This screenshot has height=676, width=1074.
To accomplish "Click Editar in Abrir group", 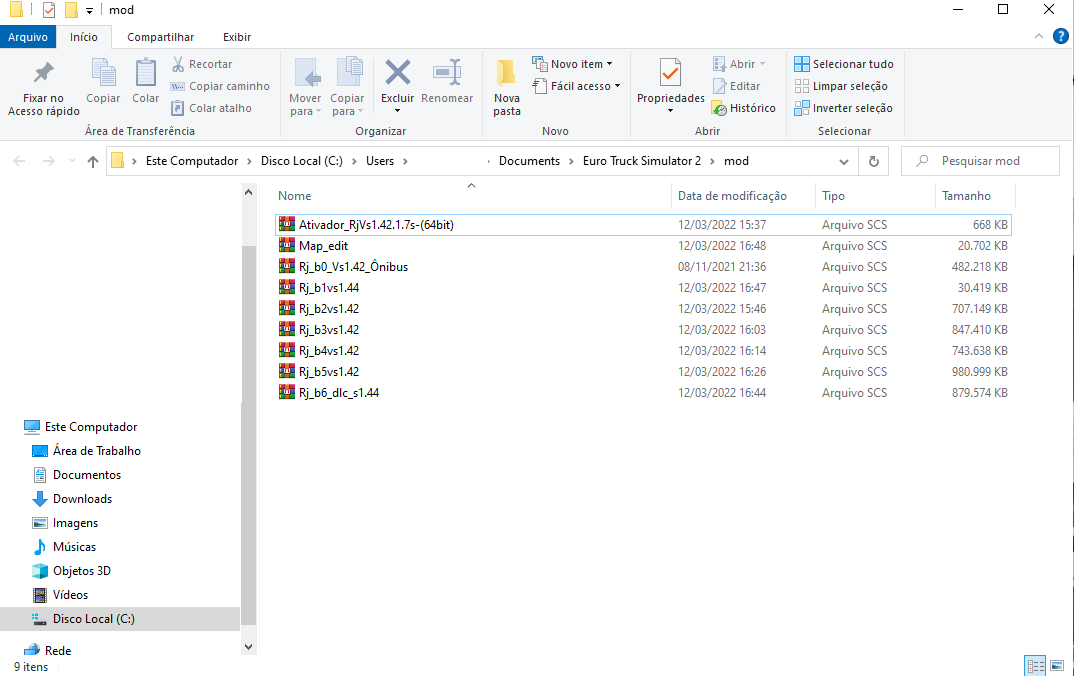I will point(736,86).
